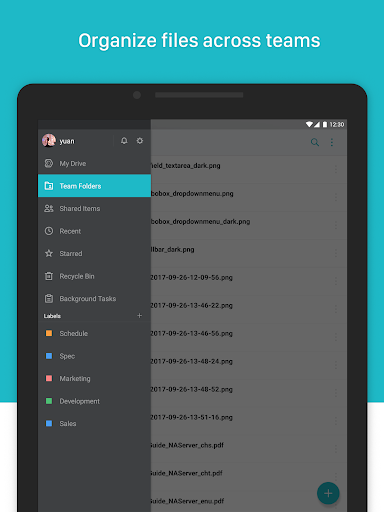Open file bobox_dropdownmenu_dark.png
The width and height of the screenshot is (384, 512).
tap(249, 225)
